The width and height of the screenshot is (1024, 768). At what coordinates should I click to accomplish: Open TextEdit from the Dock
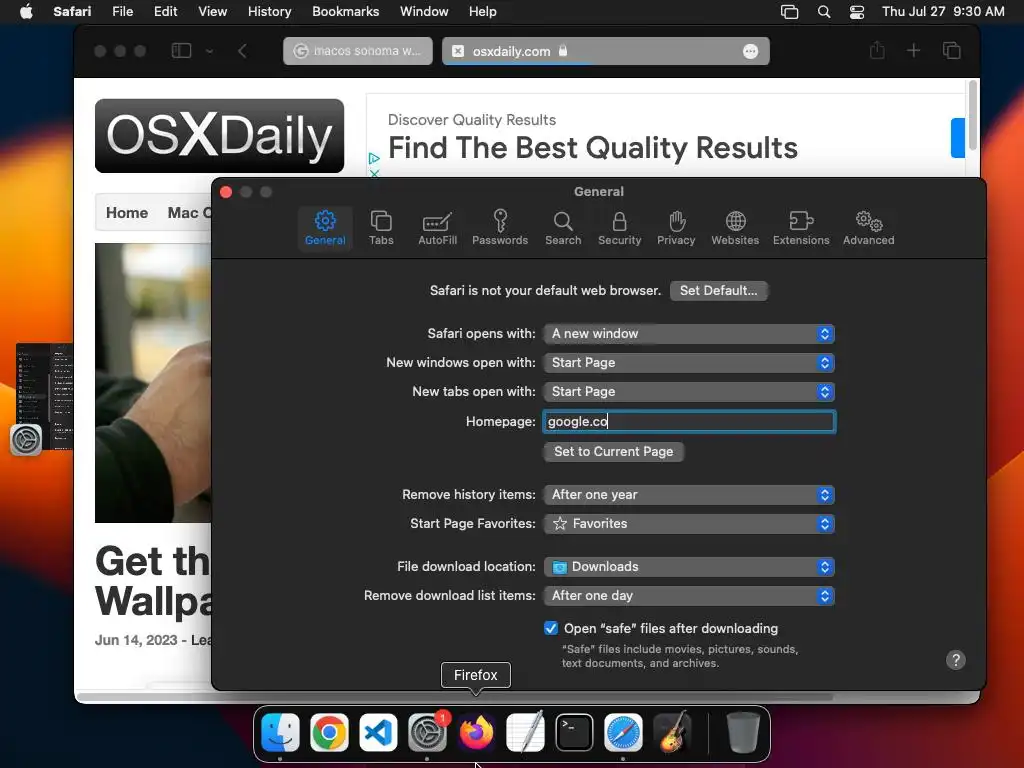[525, 732]
